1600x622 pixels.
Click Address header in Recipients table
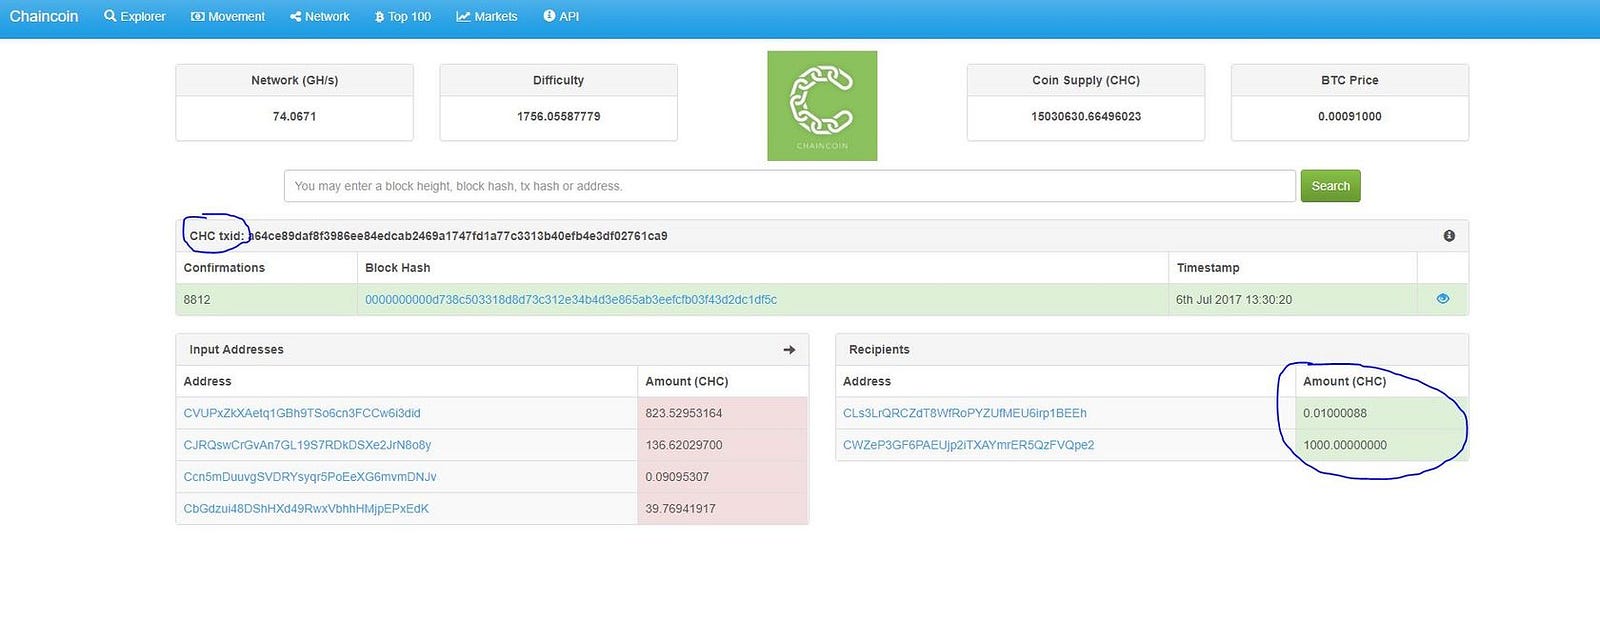pos(867,382)
